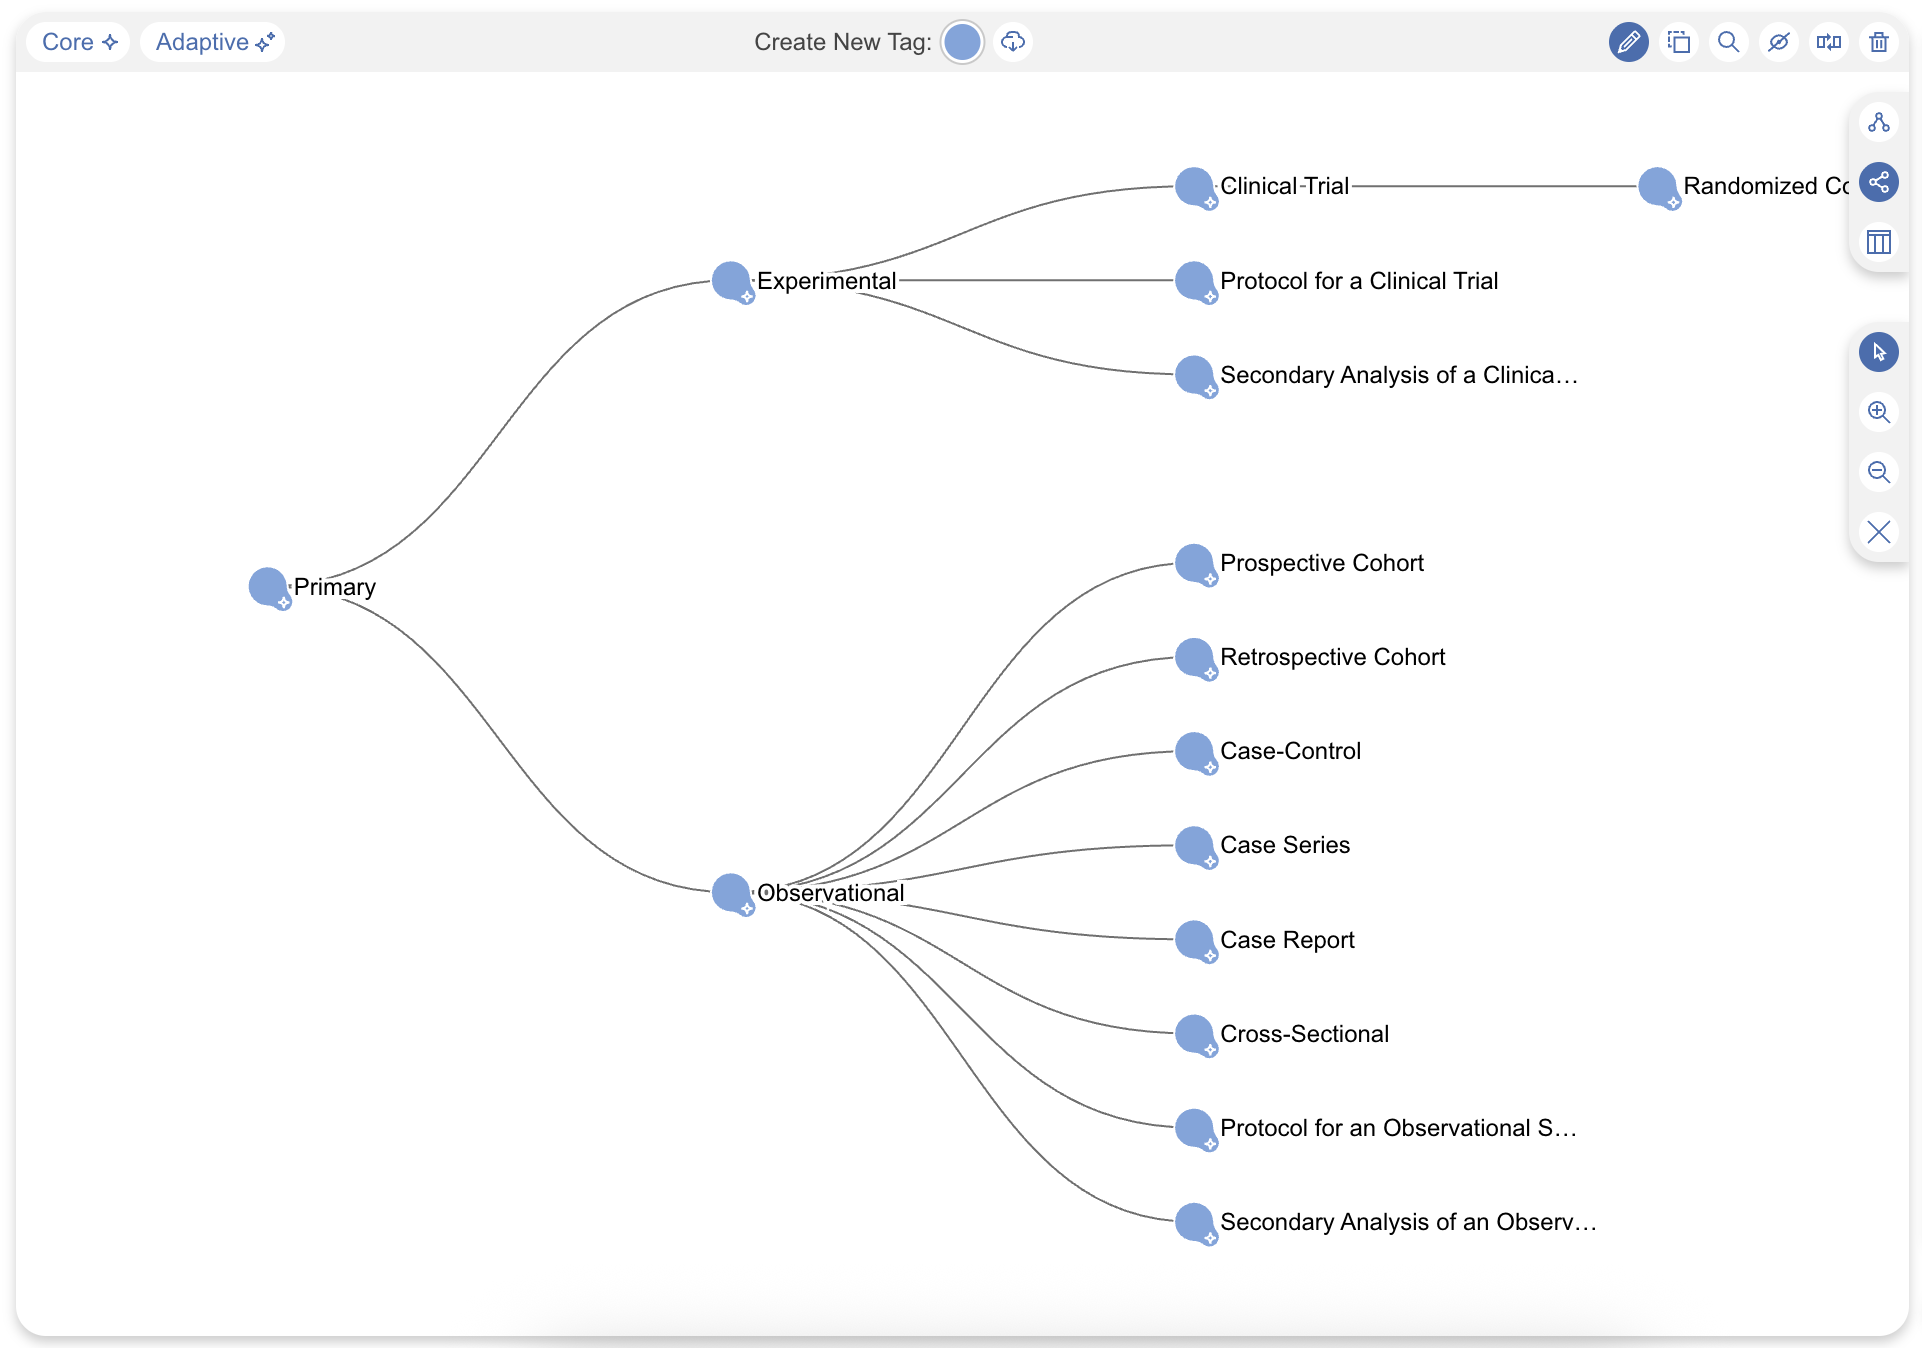Image resolution: width=1922 pixels, height=1348 pixels.
Task: Switch to the table columns view icon
Action: [1879, 242]
